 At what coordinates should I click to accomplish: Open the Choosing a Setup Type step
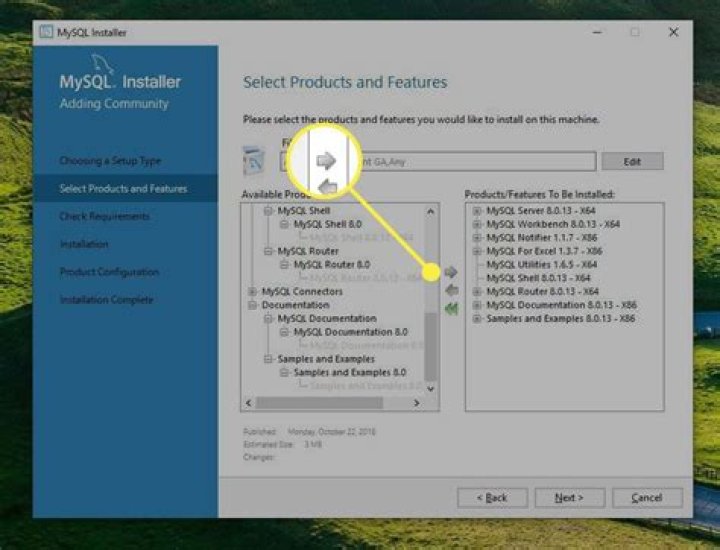(110, 160)
